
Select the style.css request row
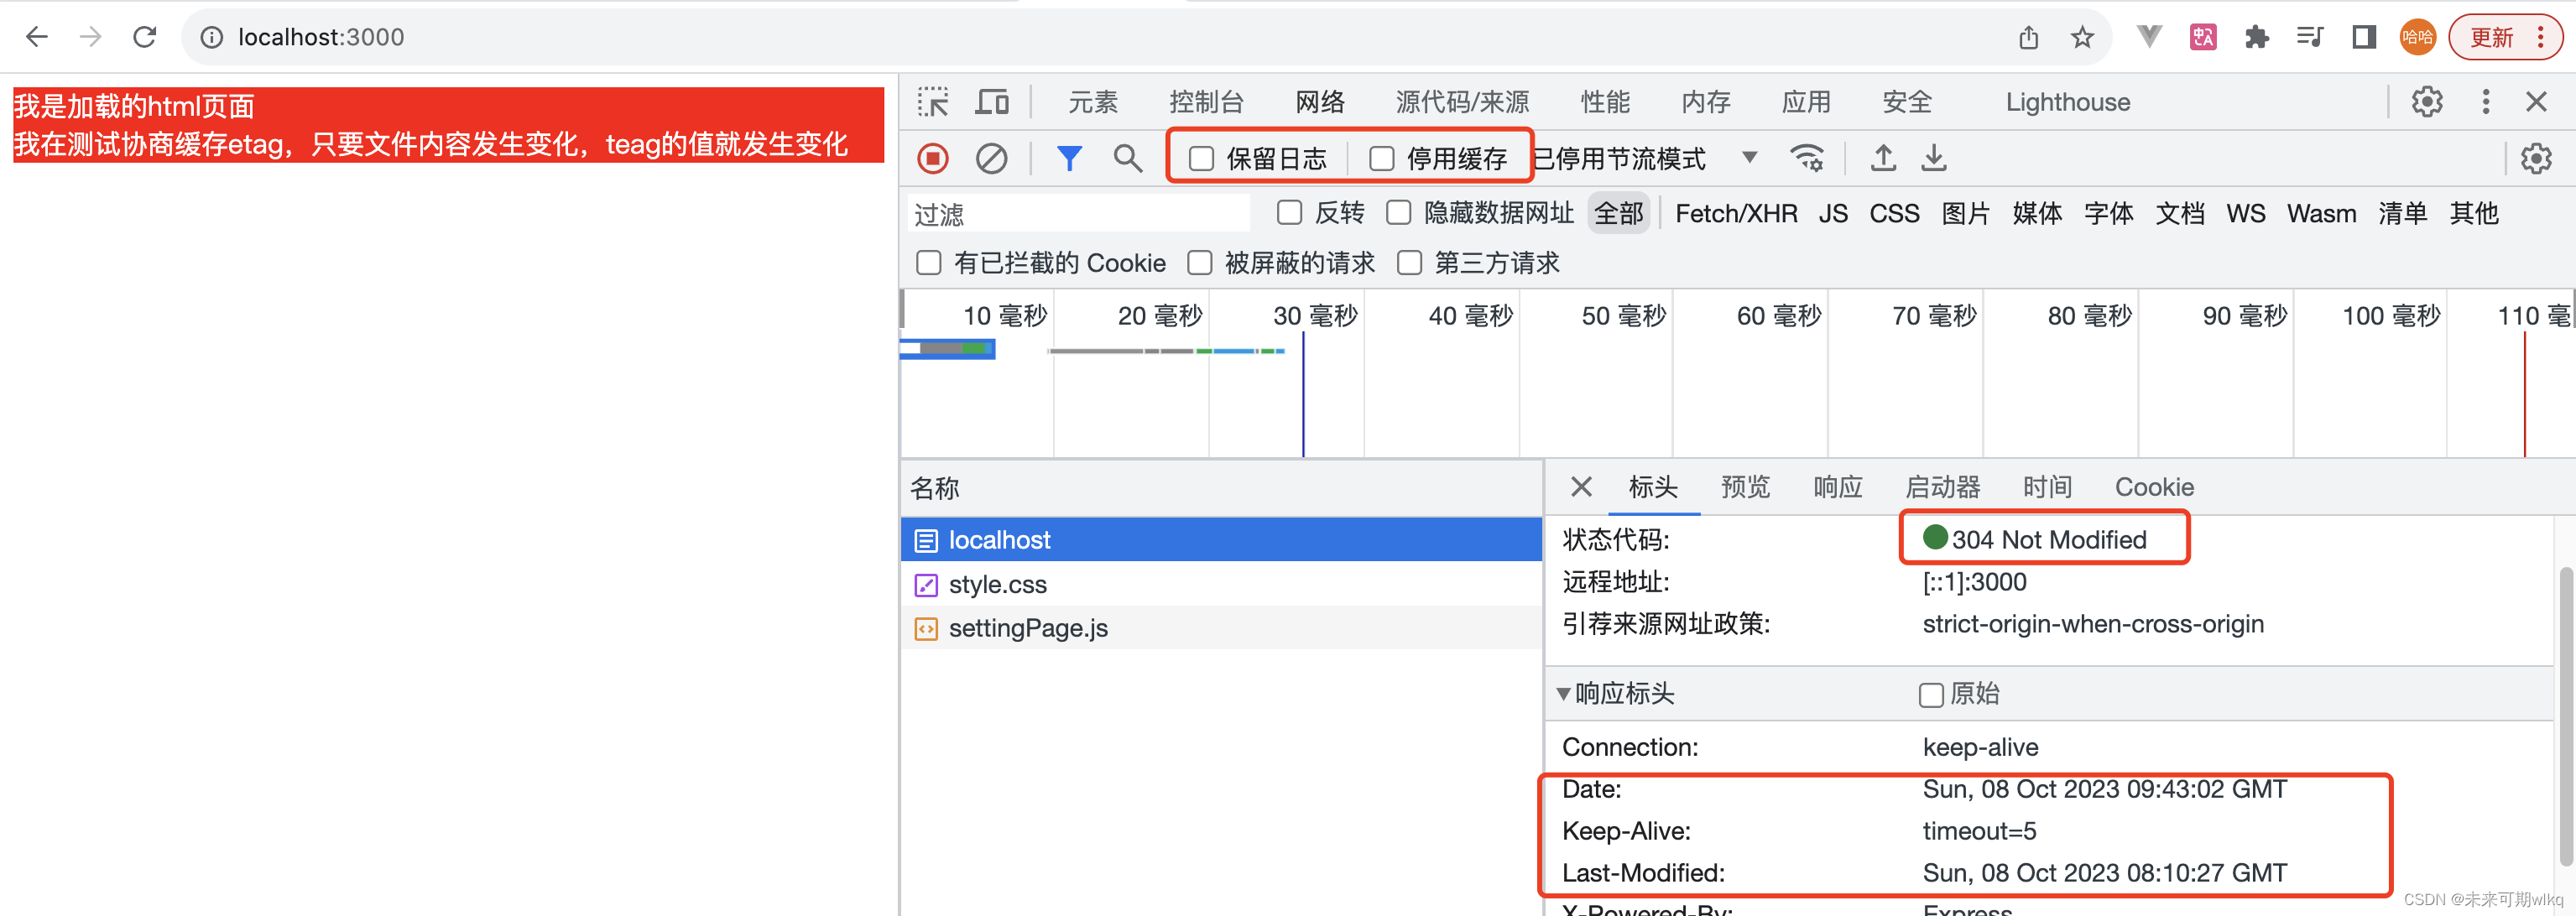(1221, 584)
